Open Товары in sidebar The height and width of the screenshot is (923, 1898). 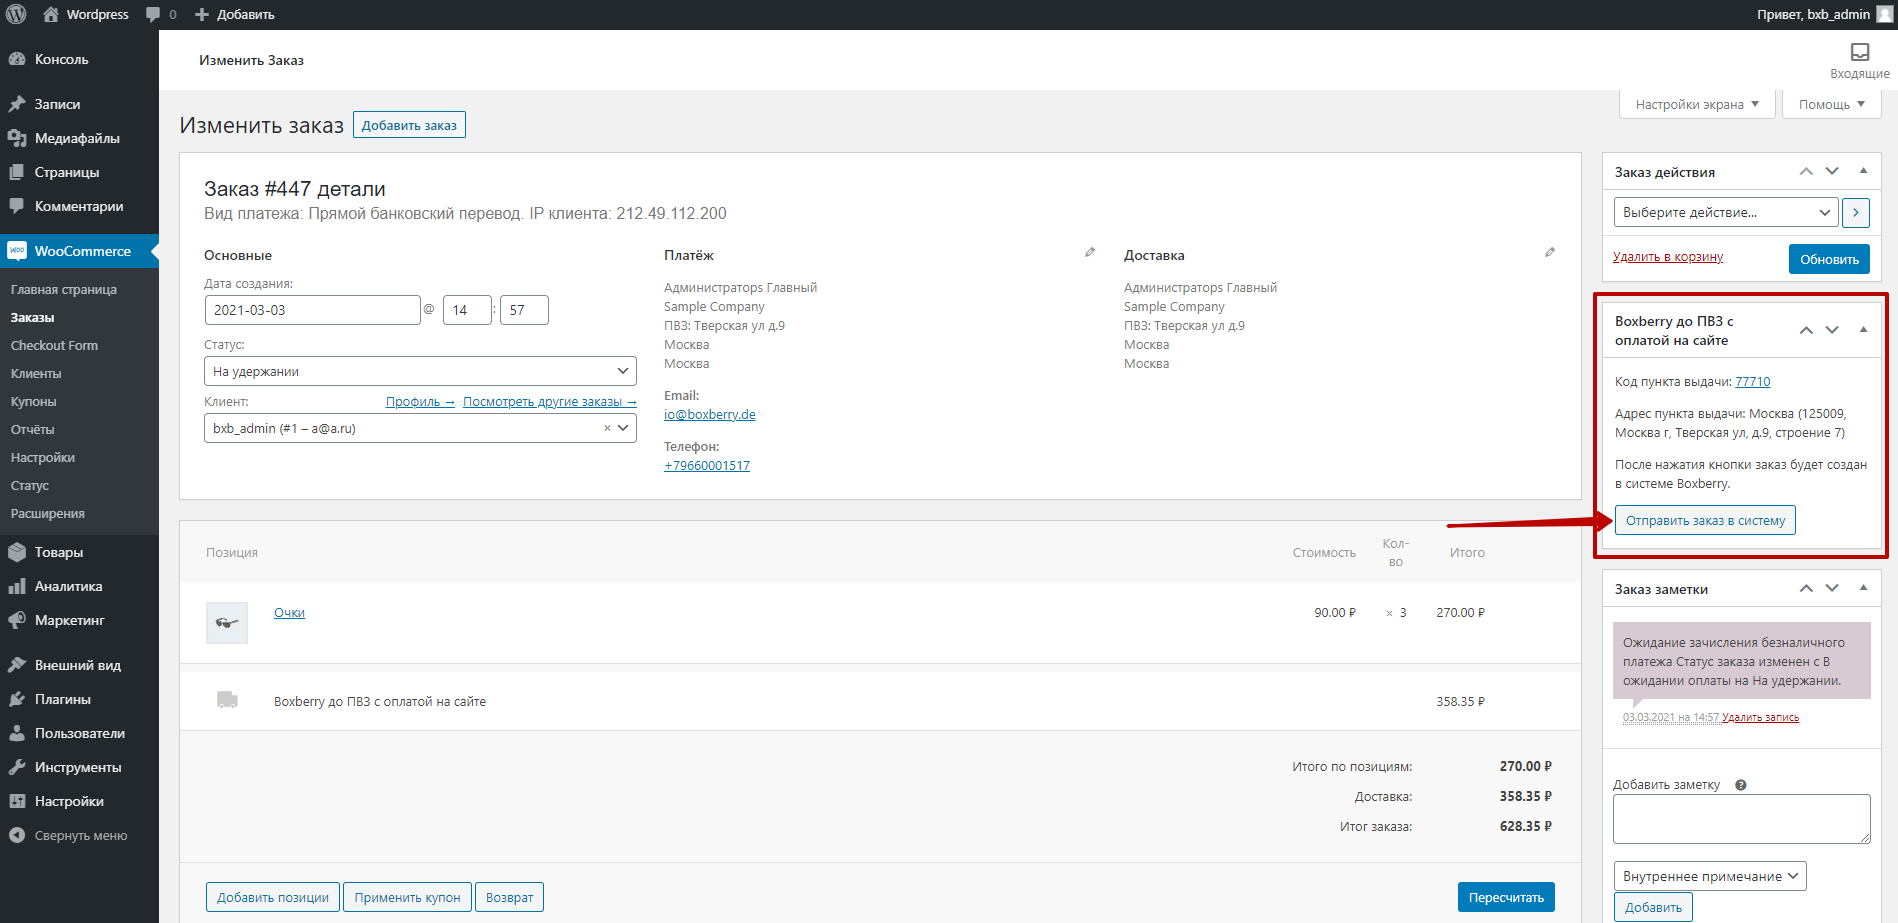click(79, 552)
